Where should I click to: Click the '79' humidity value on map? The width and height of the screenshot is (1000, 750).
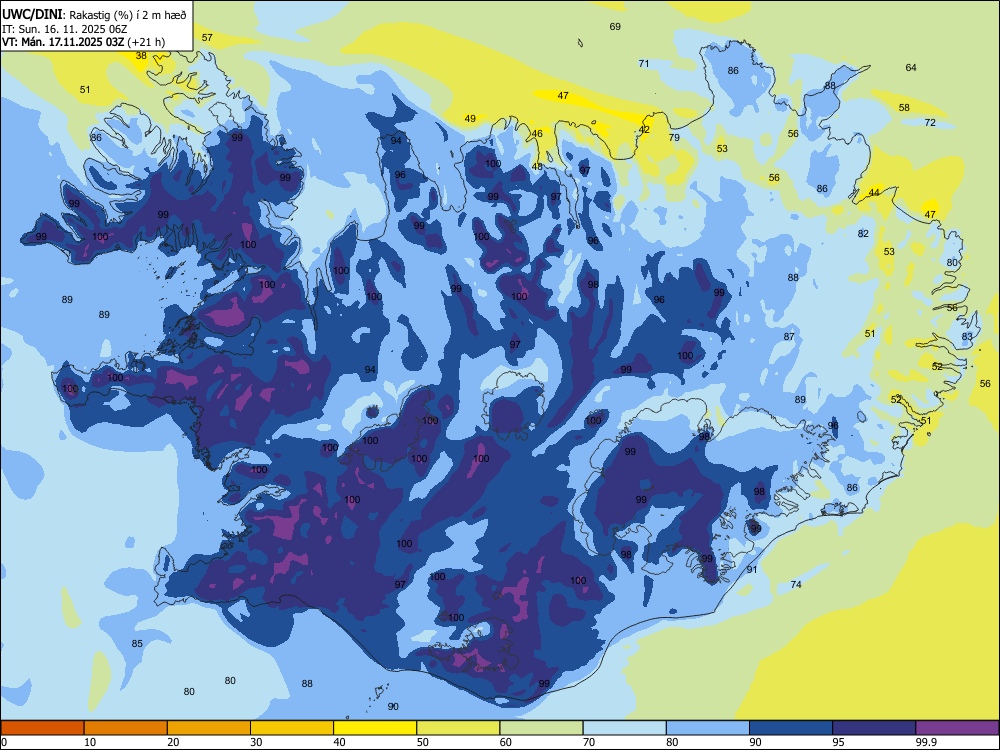click(674, 138)
